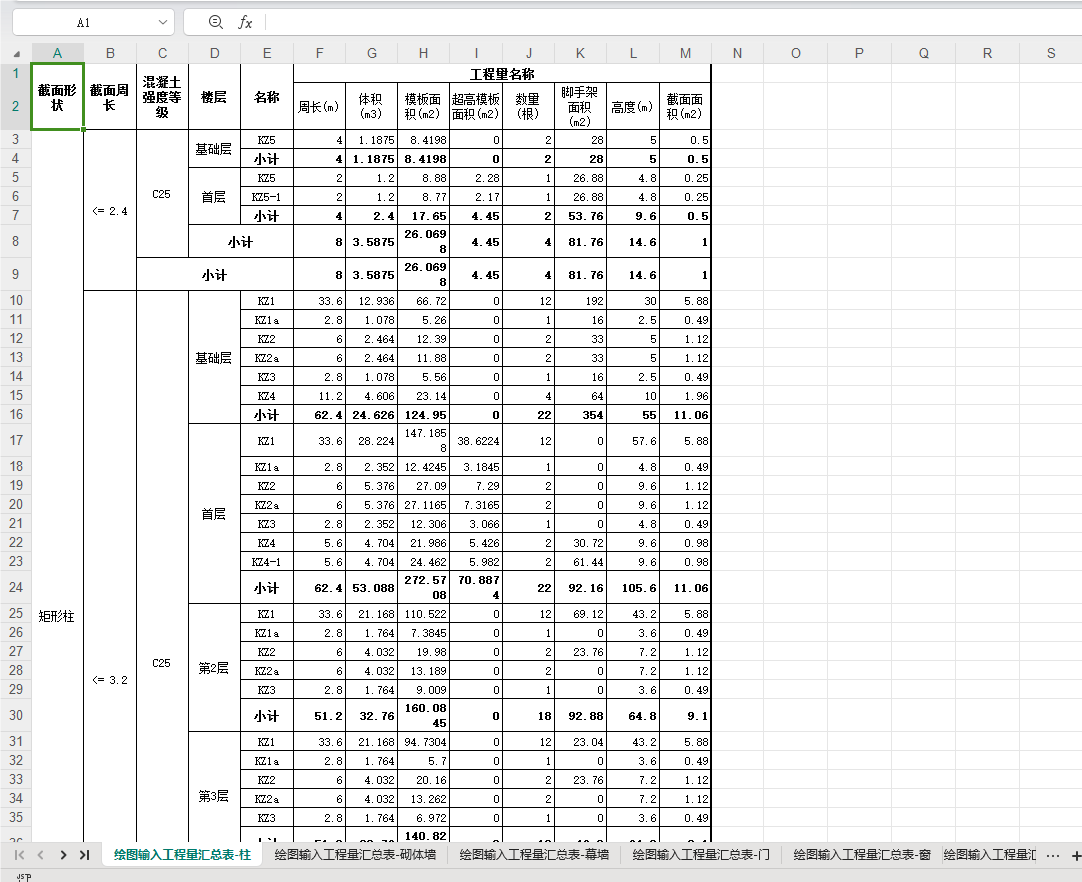
Task: Click the zoom magnifier icon beside formula bar
Action: click(215, 22)
